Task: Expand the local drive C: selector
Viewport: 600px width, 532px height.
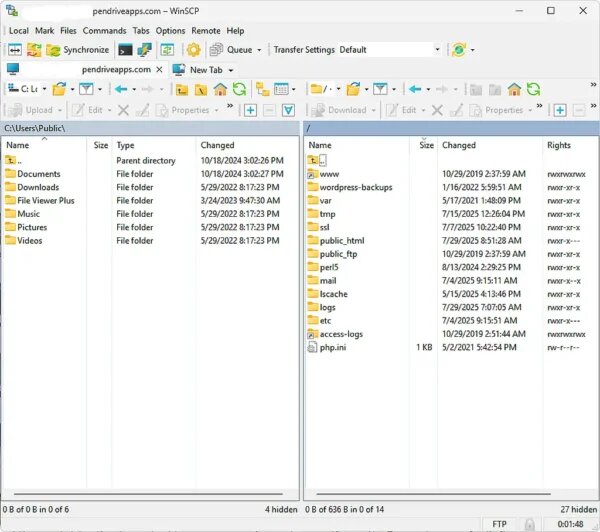Action: click(44, 89)
